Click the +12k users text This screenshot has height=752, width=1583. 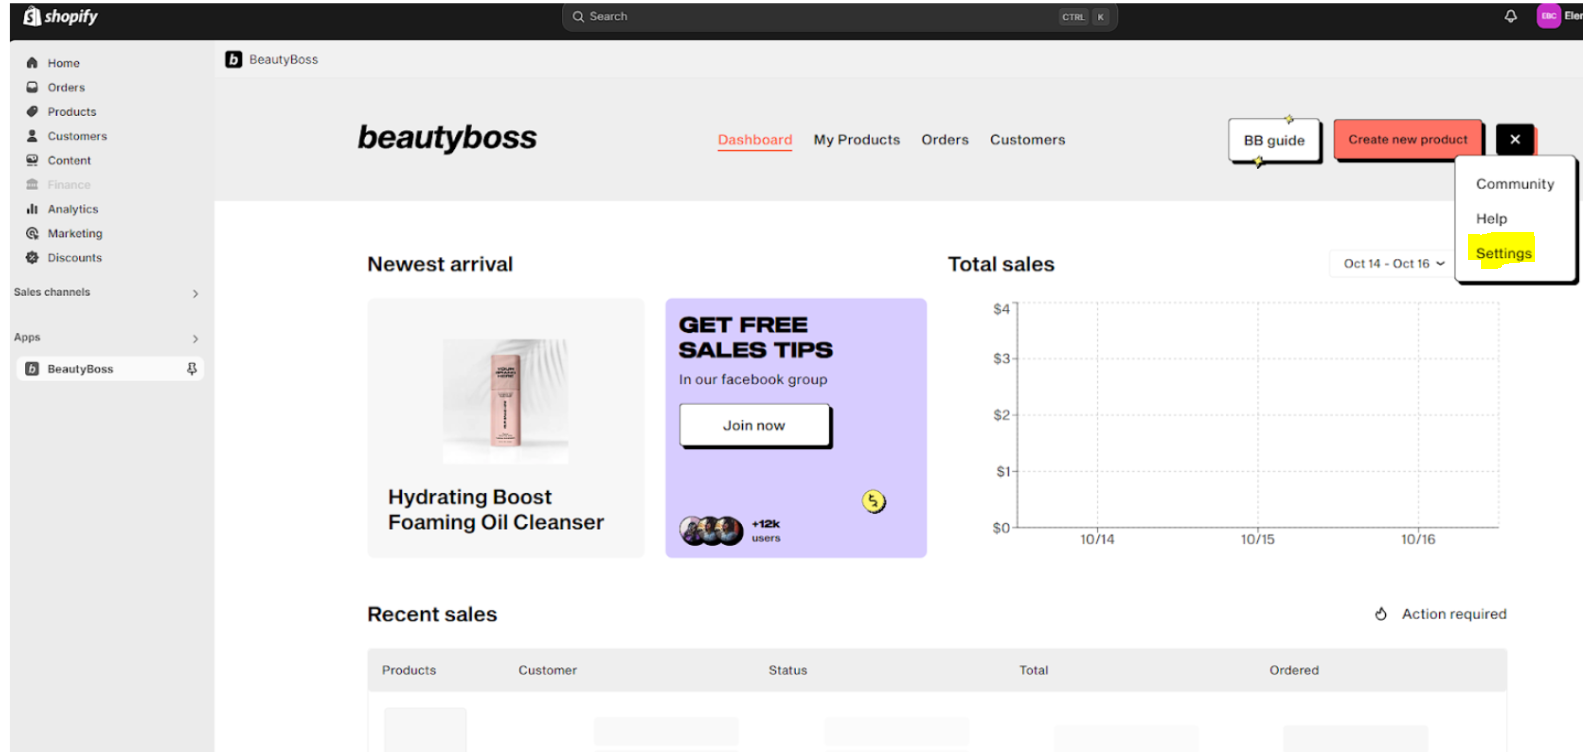pos(766,530)
